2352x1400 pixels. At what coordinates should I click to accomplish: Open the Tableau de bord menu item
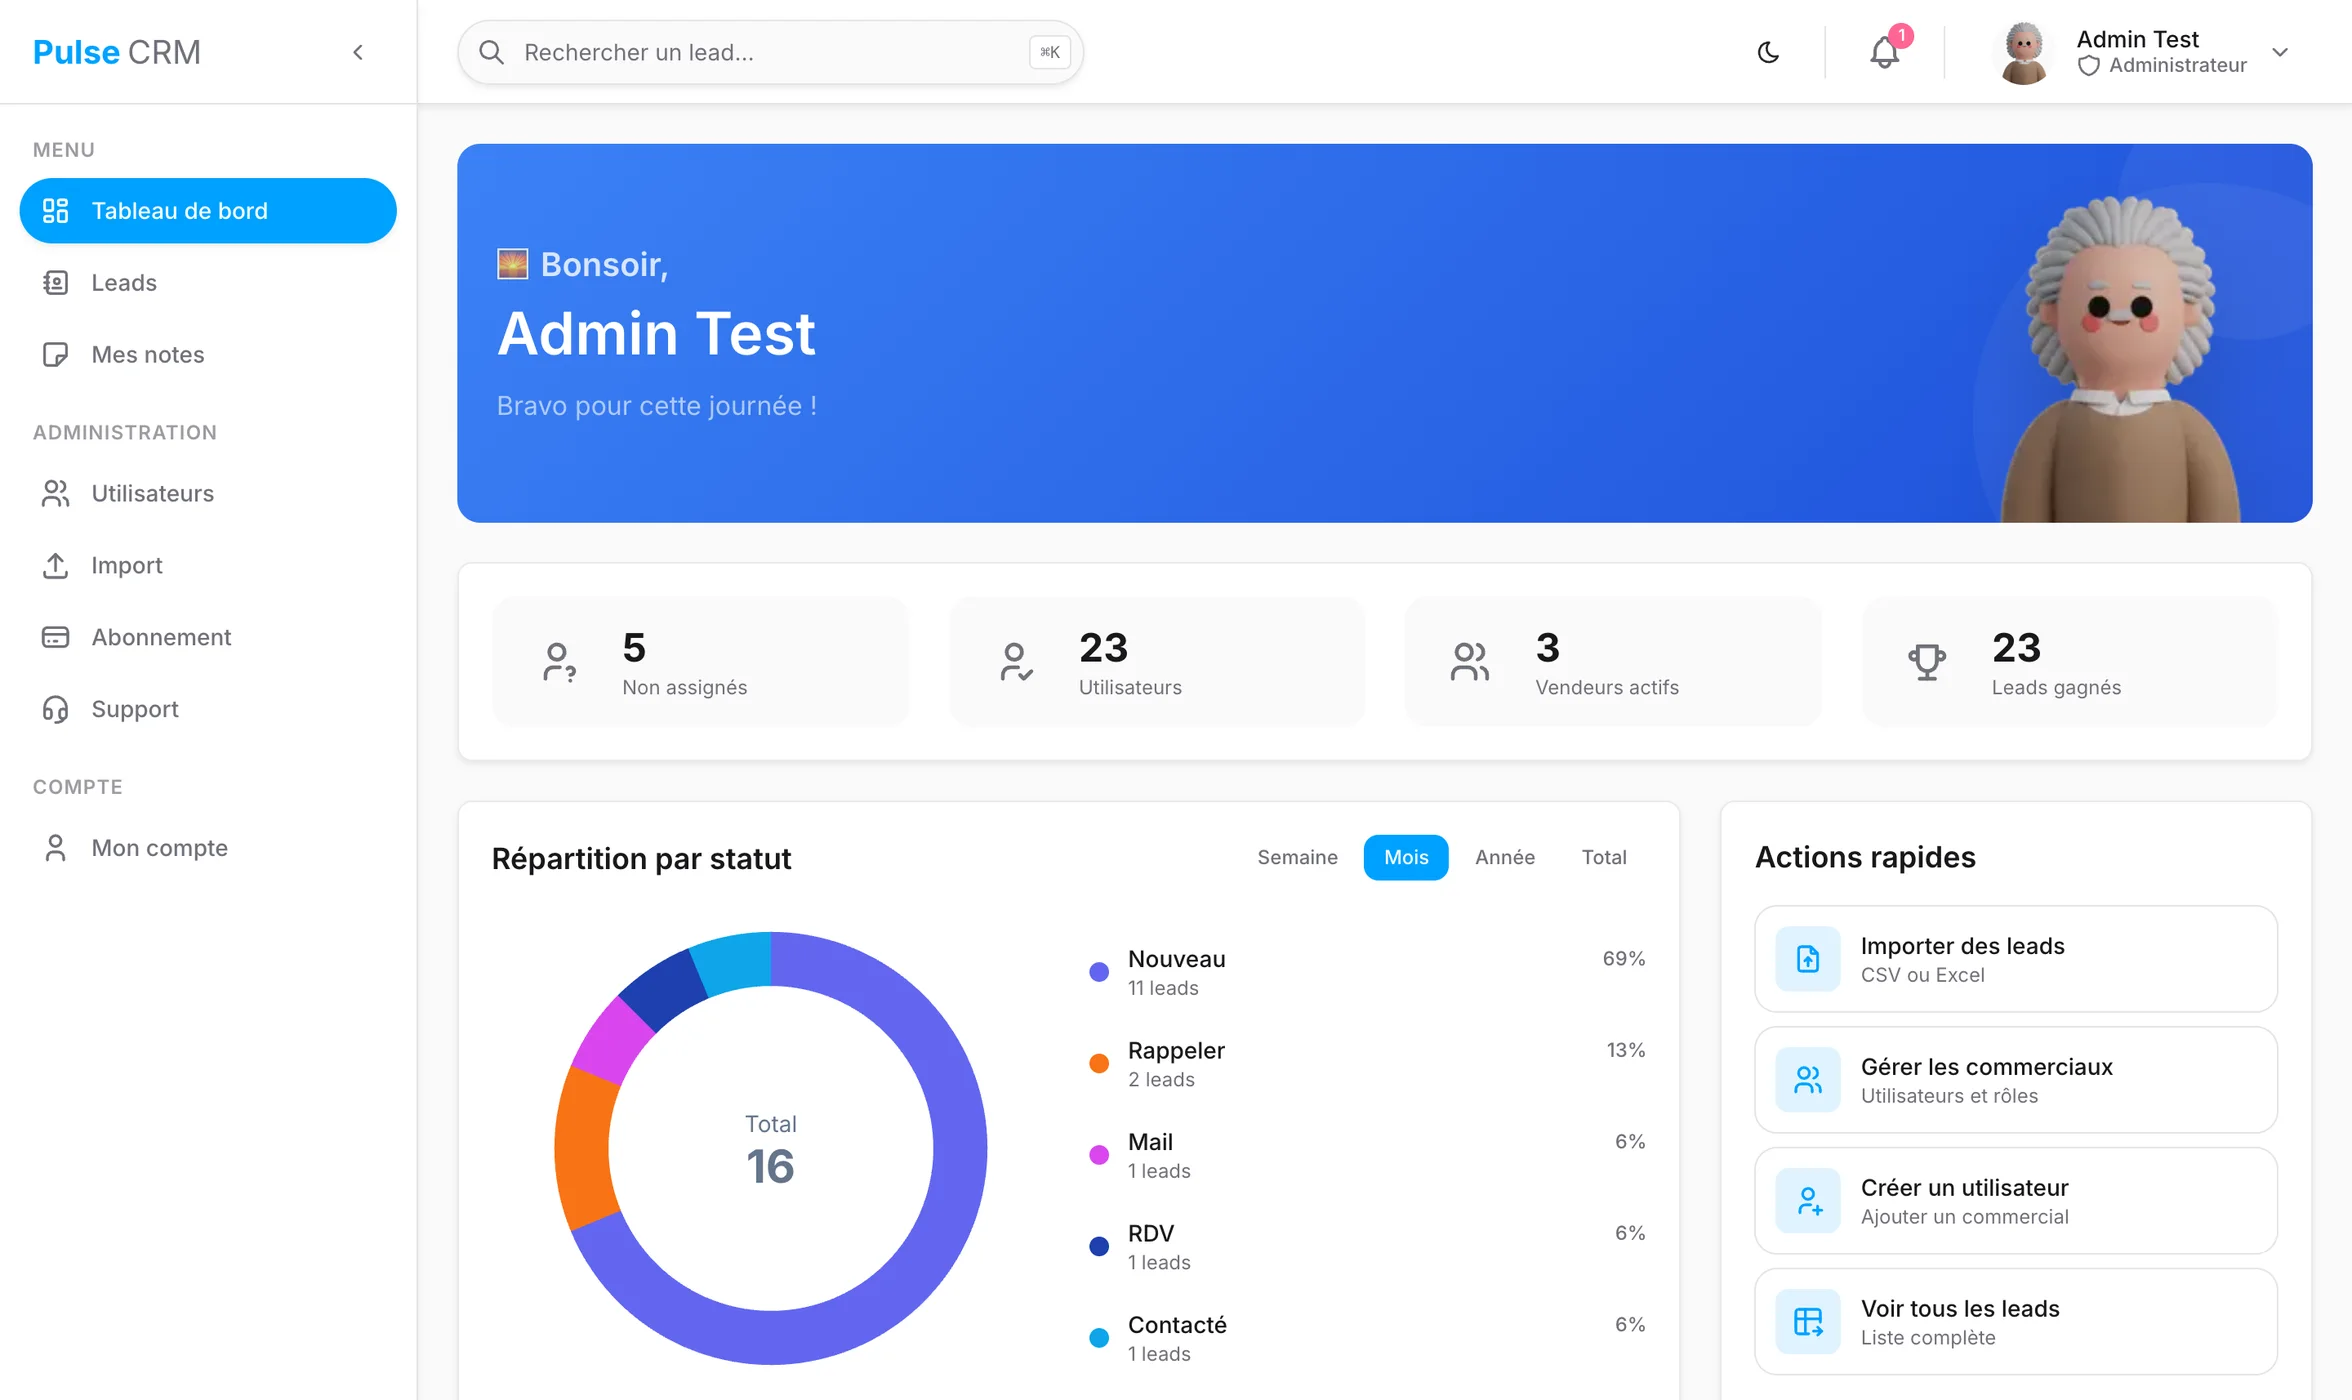[208, 211]
